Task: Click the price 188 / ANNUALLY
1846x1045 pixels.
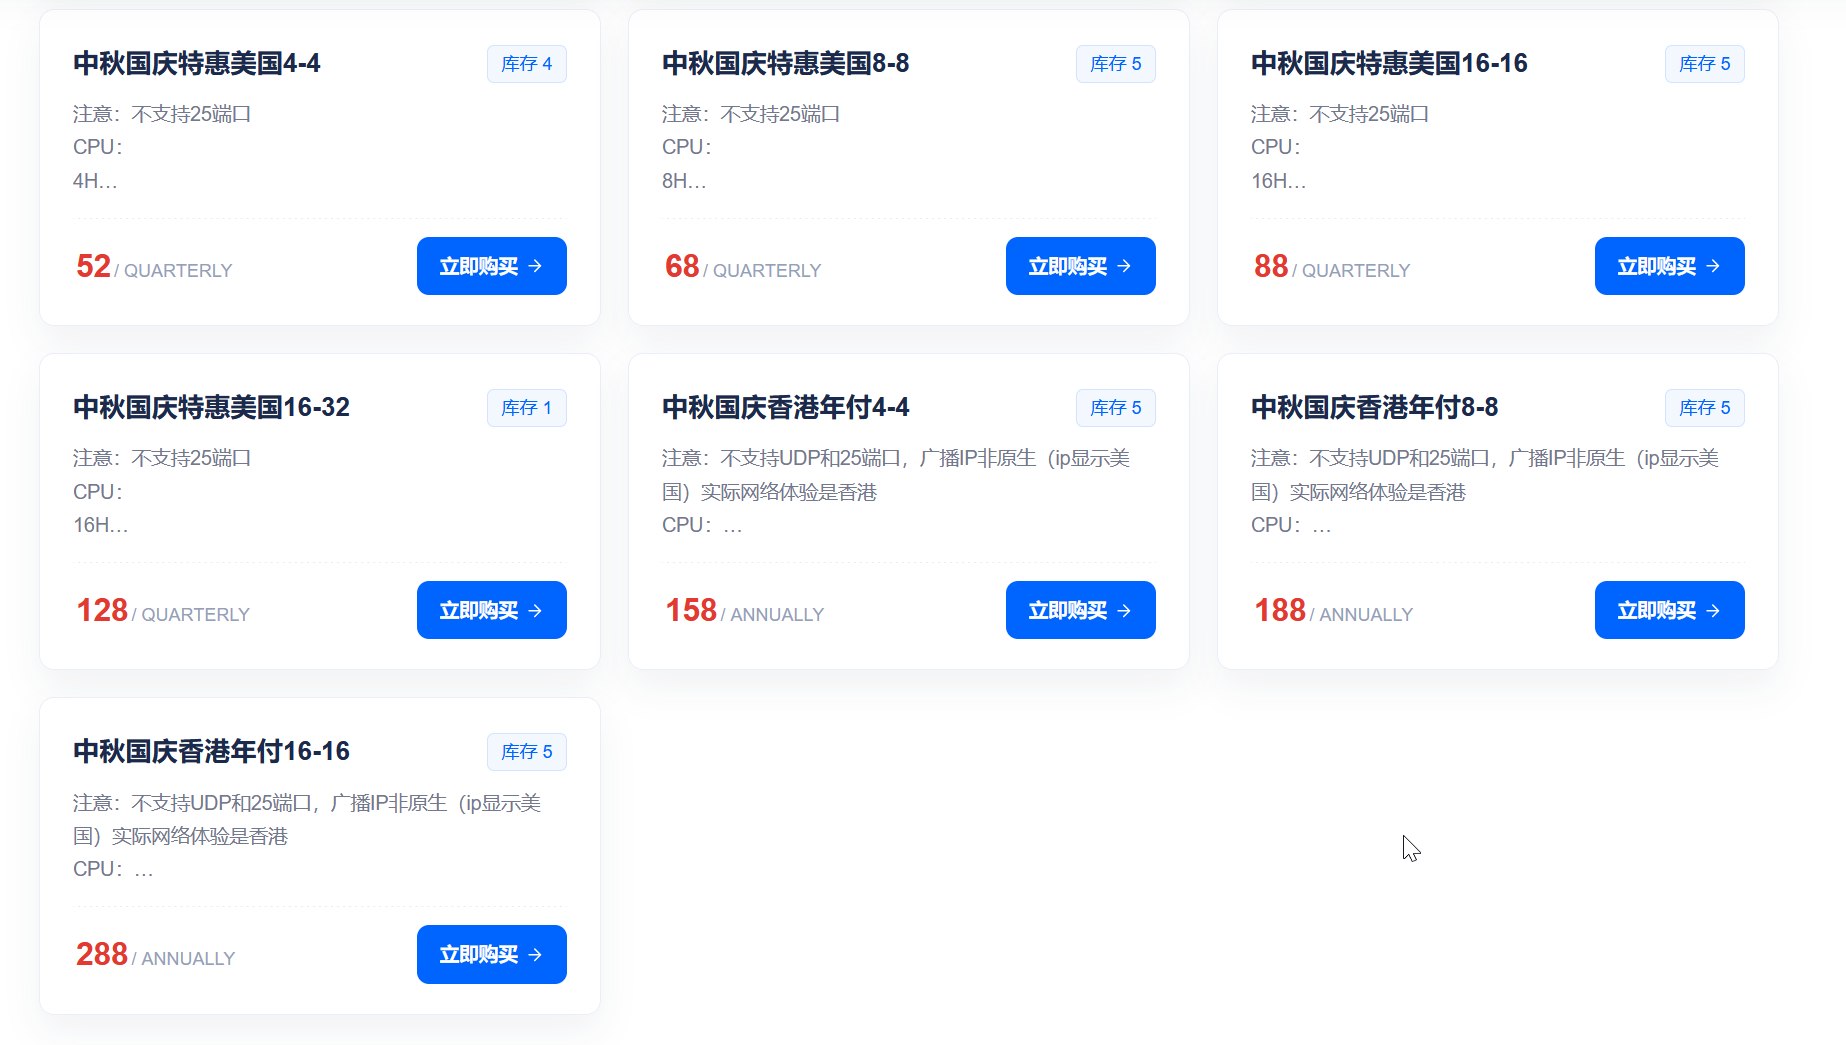Action: pyautogui.click(x=1334, y=610)
